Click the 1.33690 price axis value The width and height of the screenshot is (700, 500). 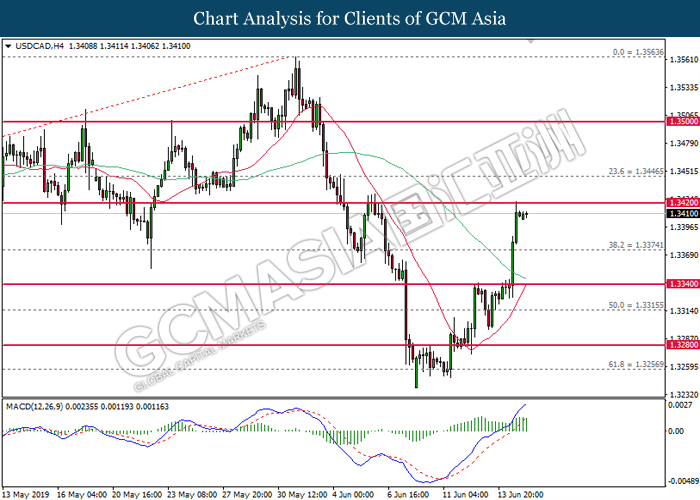point(684,255)
